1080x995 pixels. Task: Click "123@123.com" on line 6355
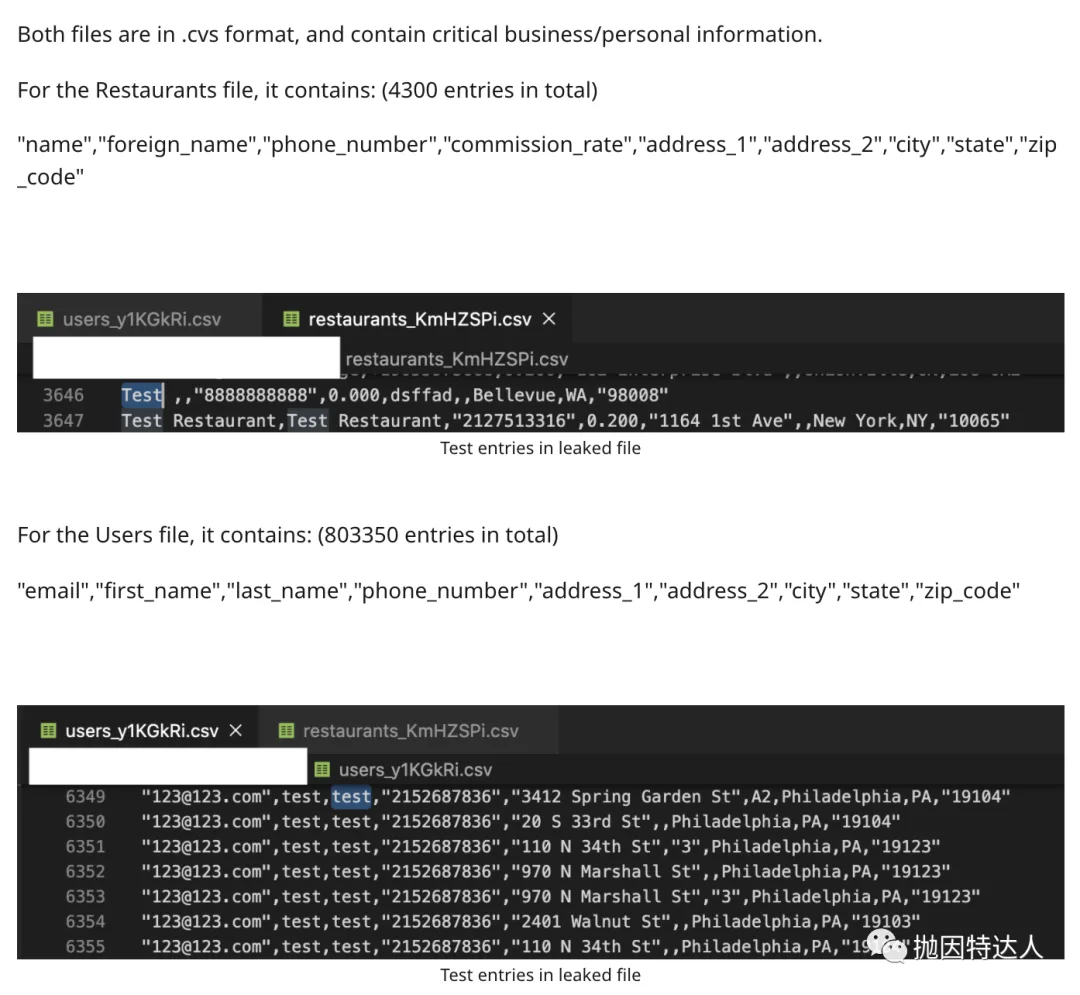coord(207,947)
